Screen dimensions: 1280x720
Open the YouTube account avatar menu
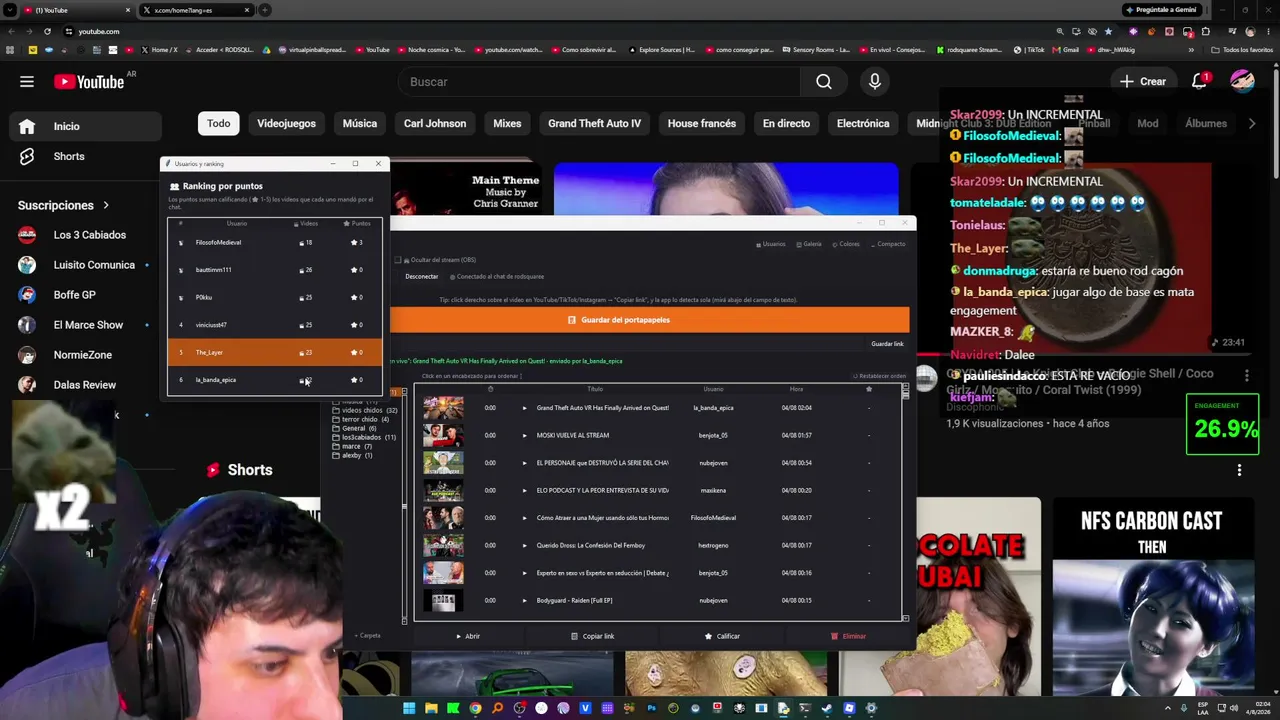point(1242,82)
